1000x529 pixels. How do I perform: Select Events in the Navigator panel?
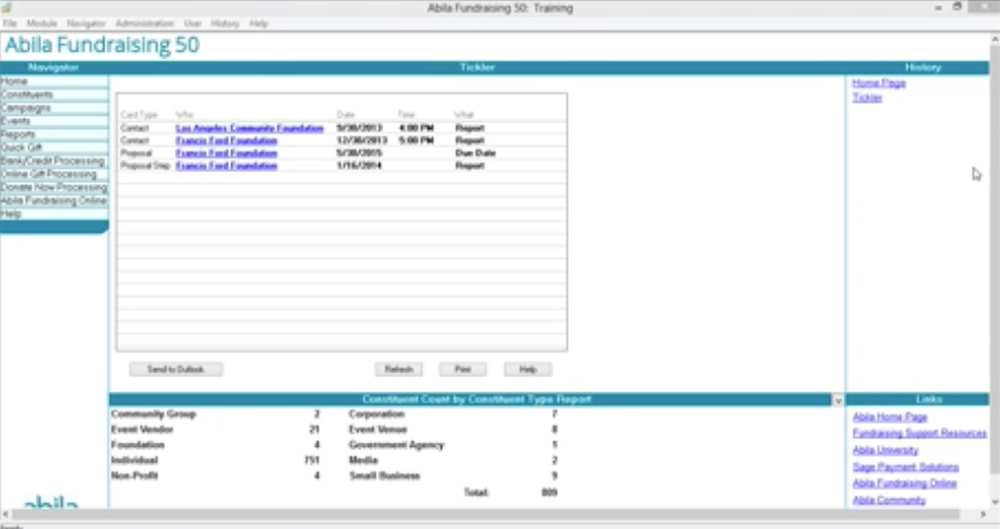pos(54,121)
